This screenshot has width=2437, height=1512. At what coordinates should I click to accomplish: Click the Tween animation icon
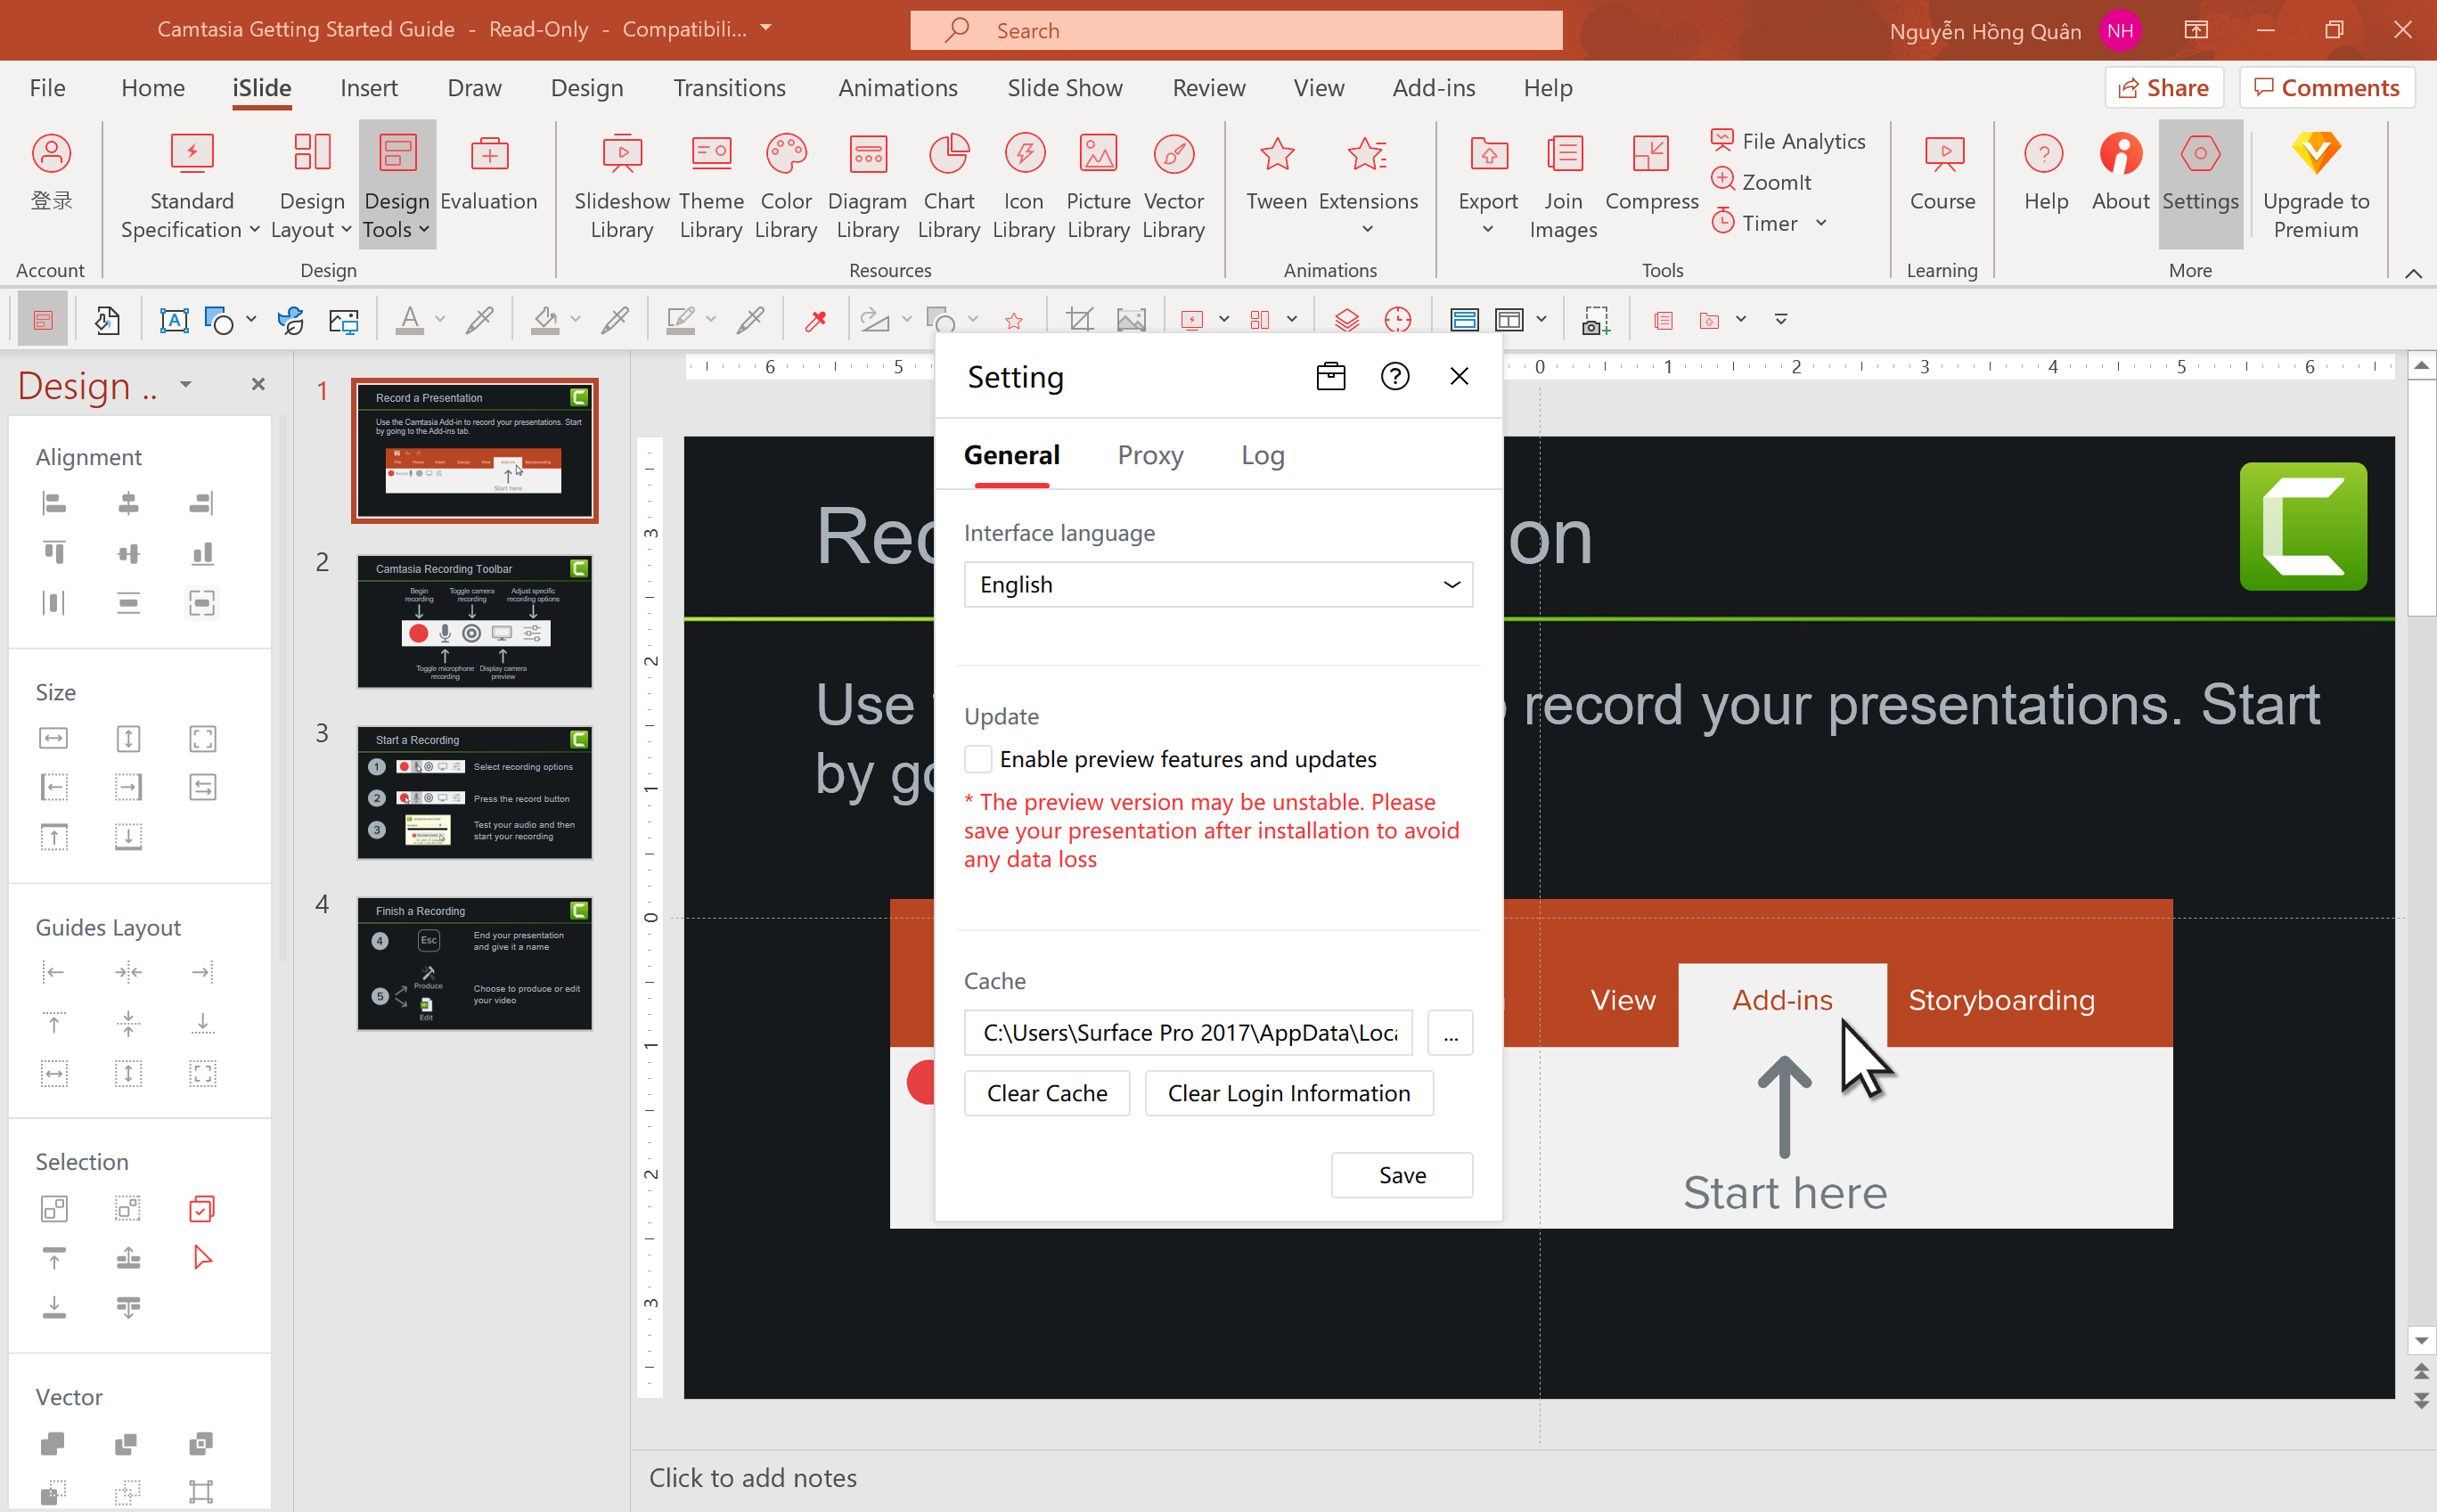pos(1276,172)
